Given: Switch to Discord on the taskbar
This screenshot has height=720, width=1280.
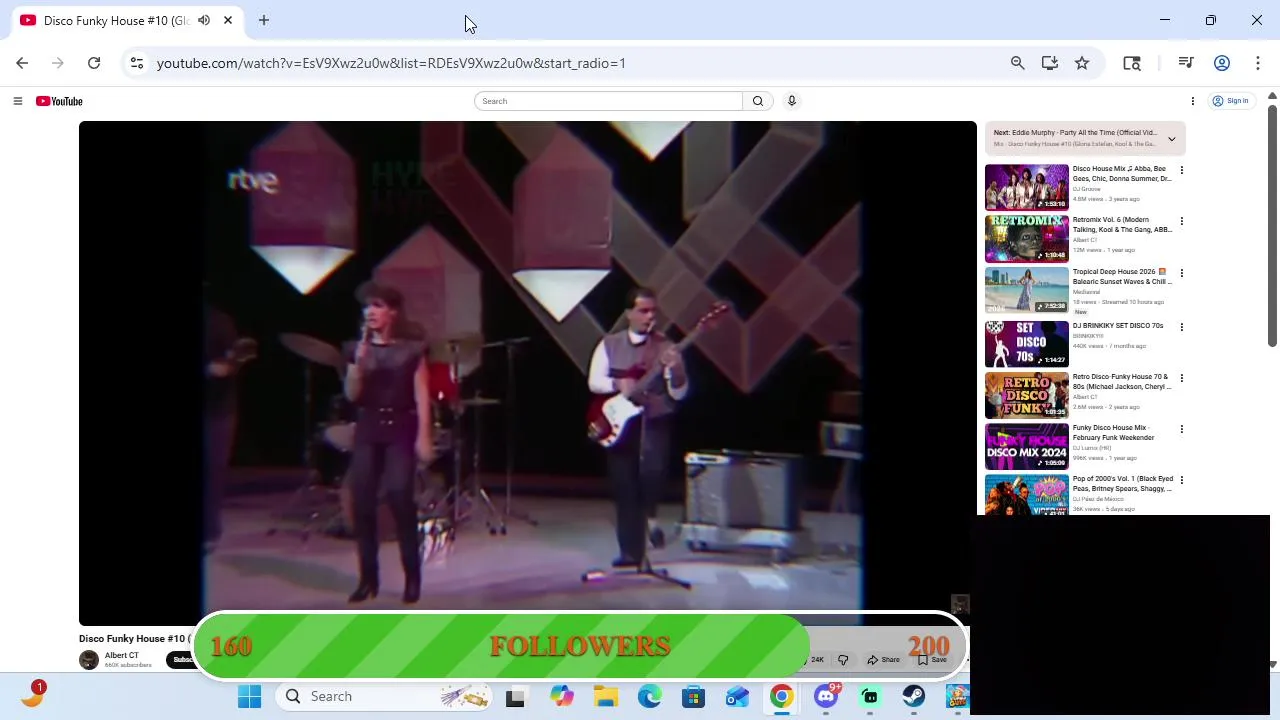Looking at the screenshot, I should click(x=826, y=696).
